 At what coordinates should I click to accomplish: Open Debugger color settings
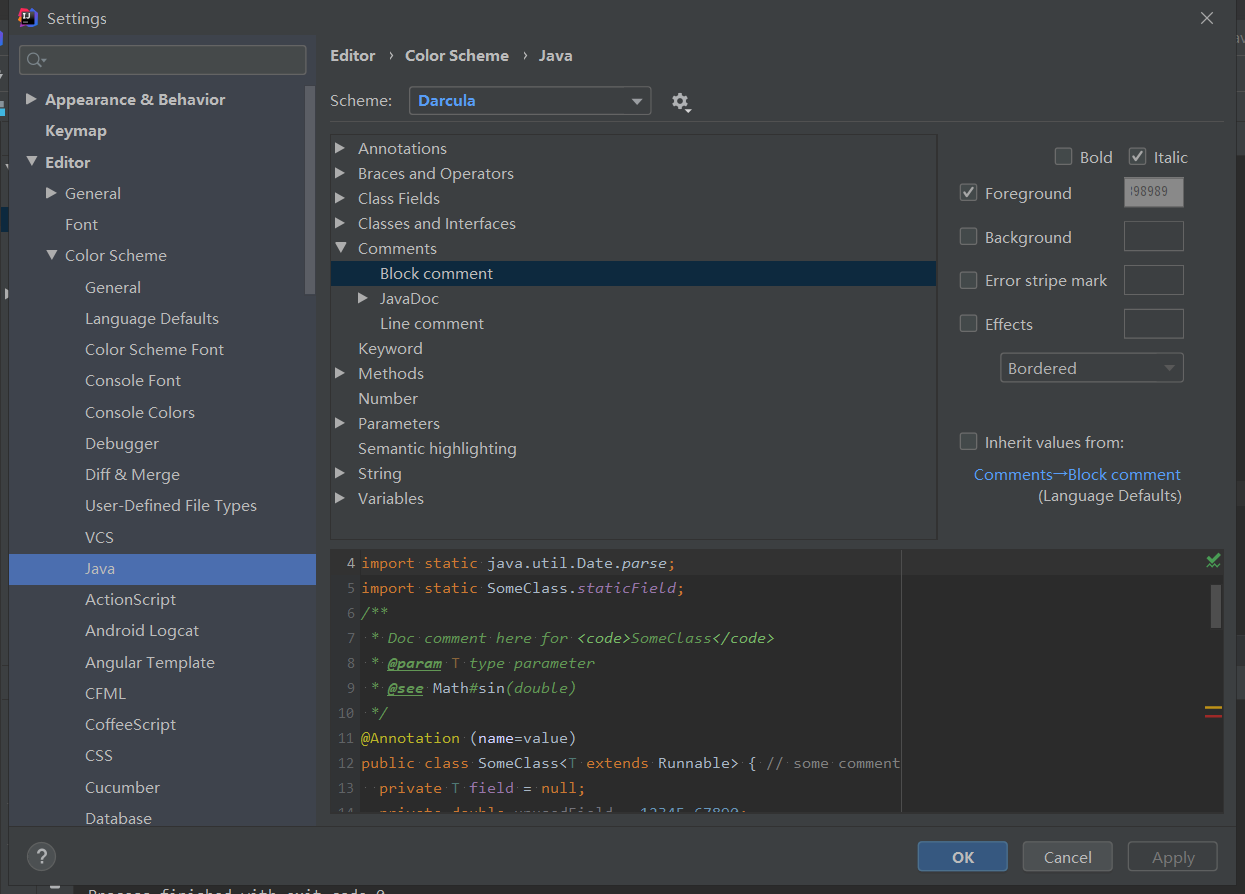click(122, 443)
